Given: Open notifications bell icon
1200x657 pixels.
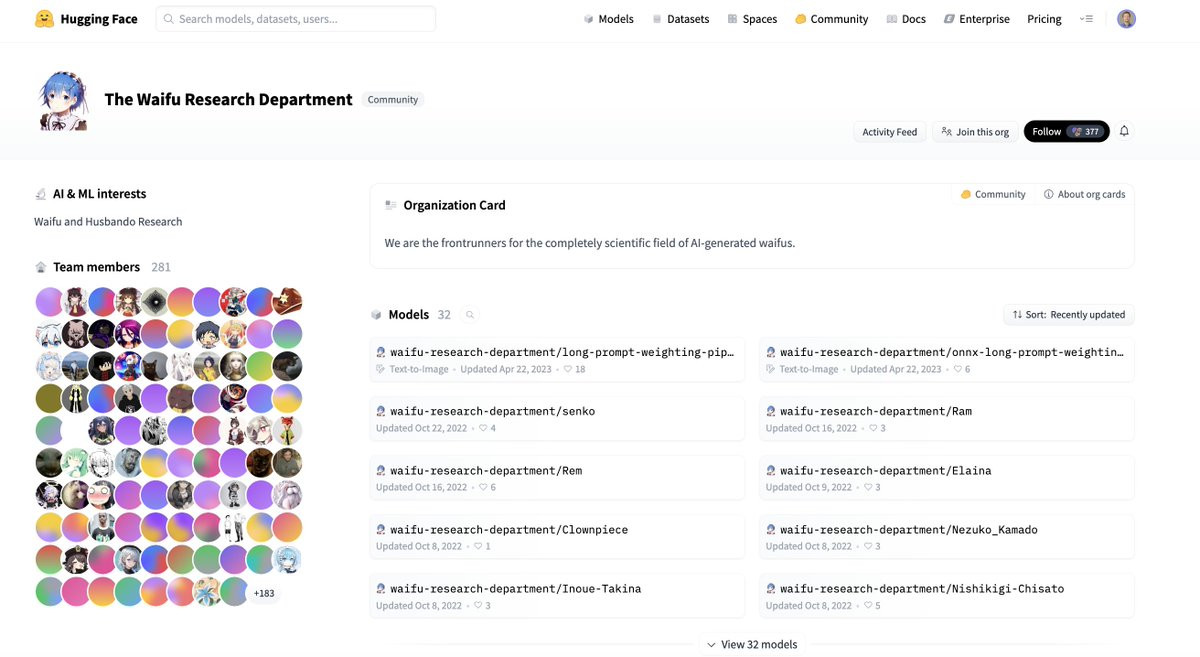Looking at the screenshot, I should [1124, 131].
